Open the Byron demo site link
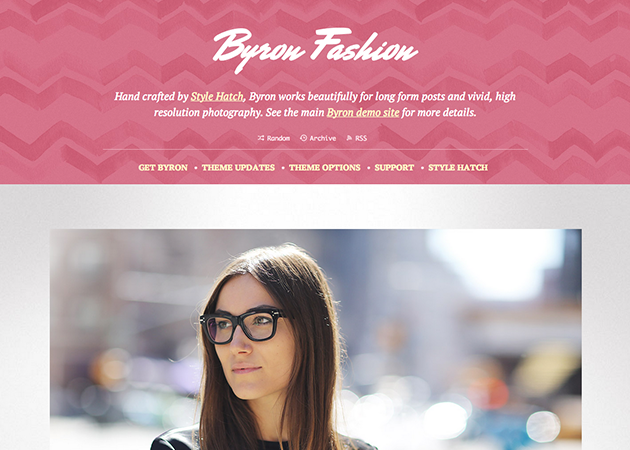Image resolution: width=630 pixels, height=450 pixels. [363, 112]
